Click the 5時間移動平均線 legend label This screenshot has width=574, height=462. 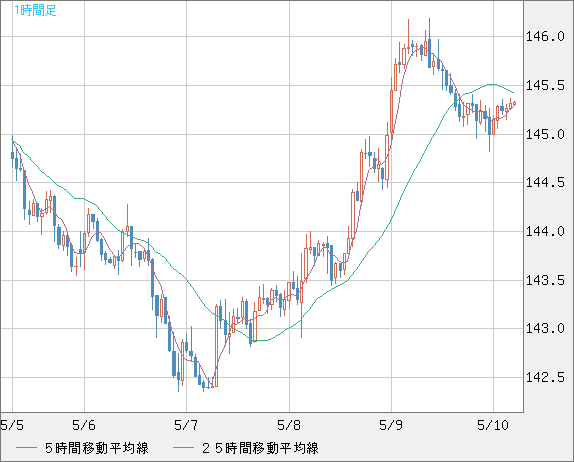click(x=97, y=448)
